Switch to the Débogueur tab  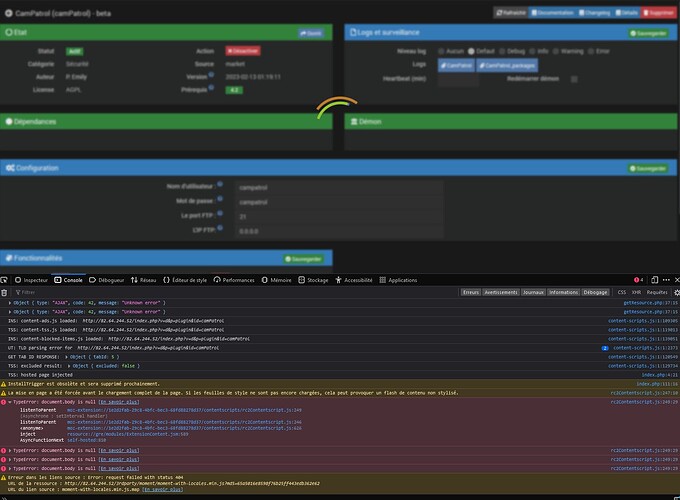tap(107, 280)
